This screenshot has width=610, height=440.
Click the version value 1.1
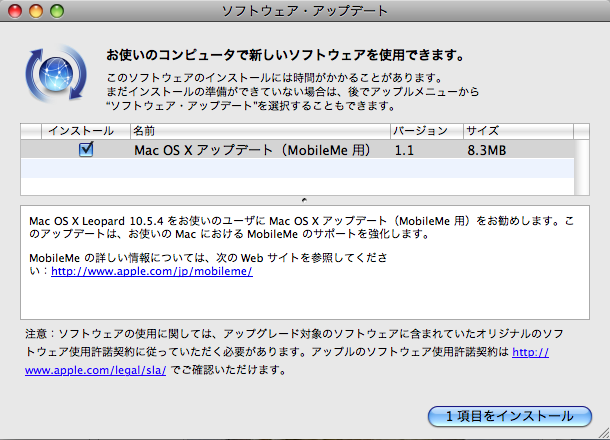point(404,150)
